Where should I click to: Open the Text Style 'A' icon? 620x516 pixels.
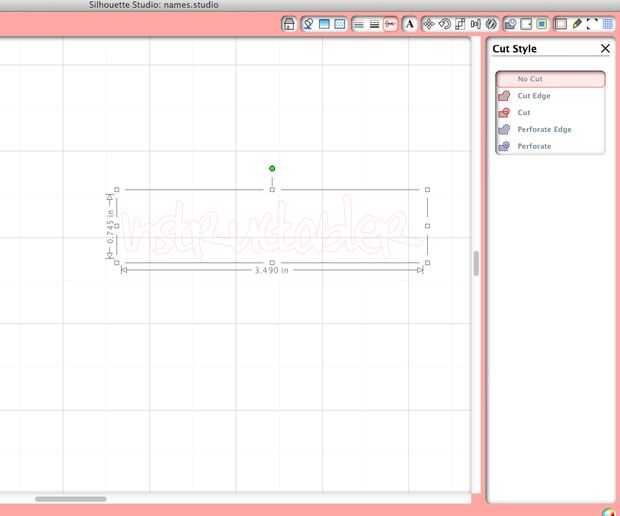click(410, 24)
